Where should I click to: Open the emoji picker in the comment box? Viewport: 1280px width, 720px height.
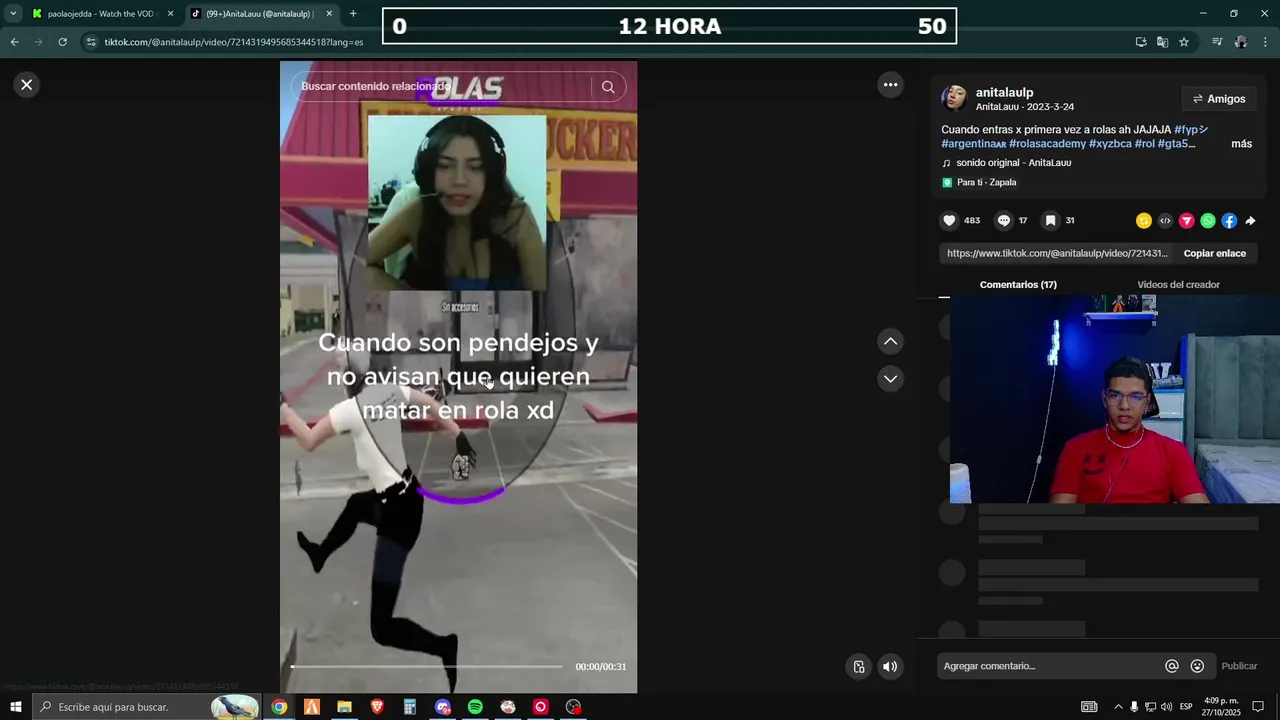coord(1197,666)
